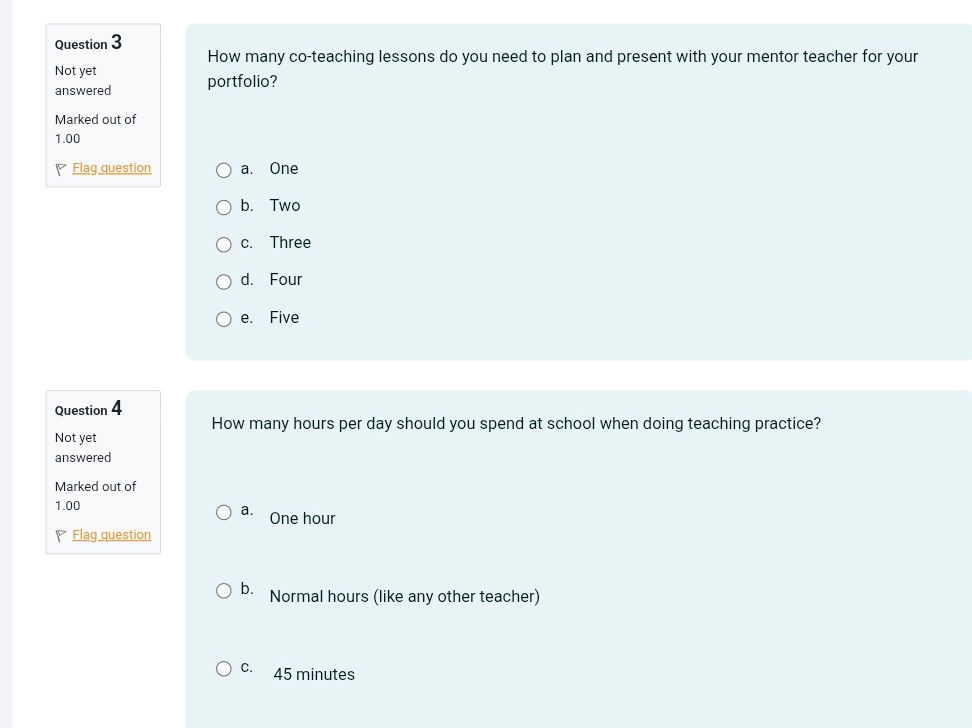Click the co-teaching lessons question text
The height and width of the screenshot is (728, 972).
pyautogui.click(x=562, y=68)
